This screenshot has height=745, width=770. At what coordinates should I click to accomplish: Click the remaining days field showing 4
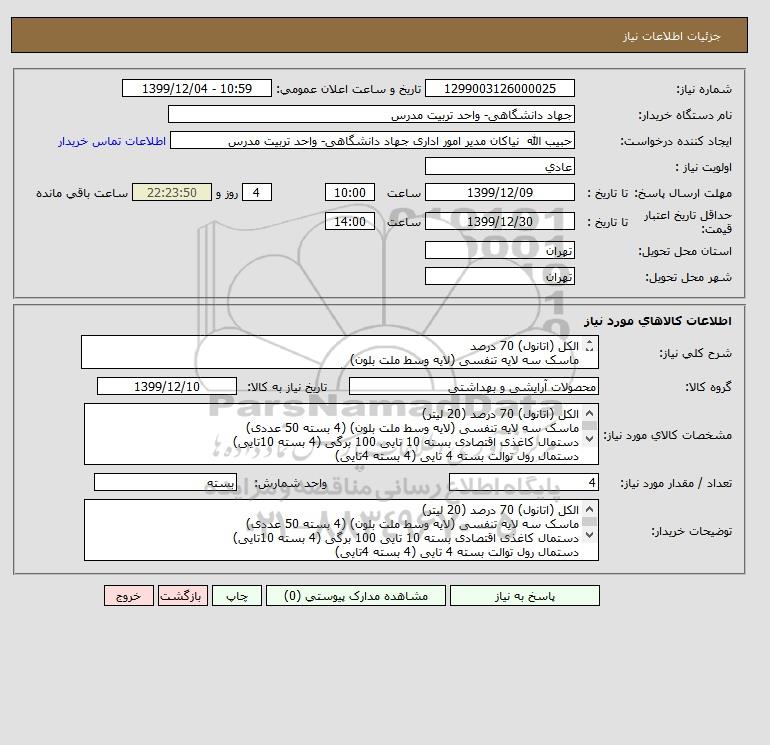coord(256,193)
